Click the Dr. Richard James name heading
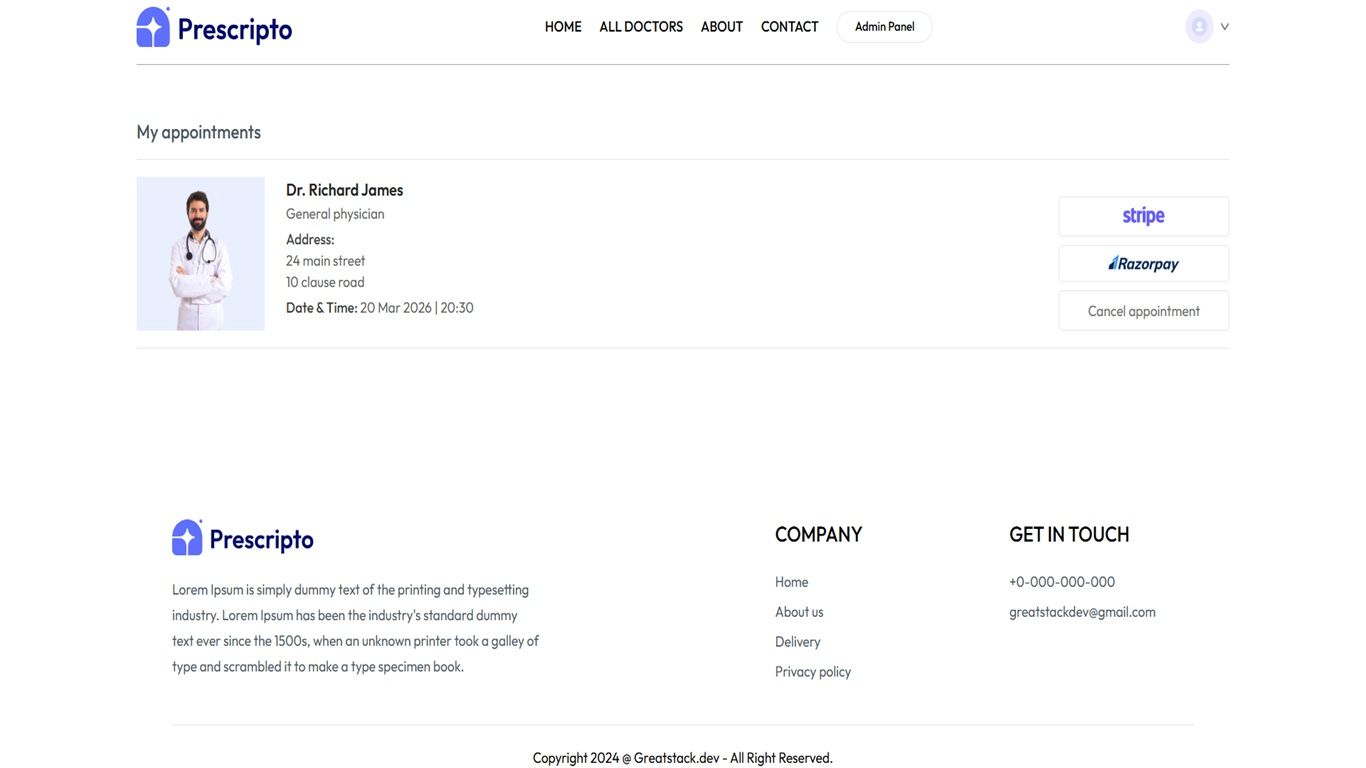The image size is (1366, 768). click(344, 190)
